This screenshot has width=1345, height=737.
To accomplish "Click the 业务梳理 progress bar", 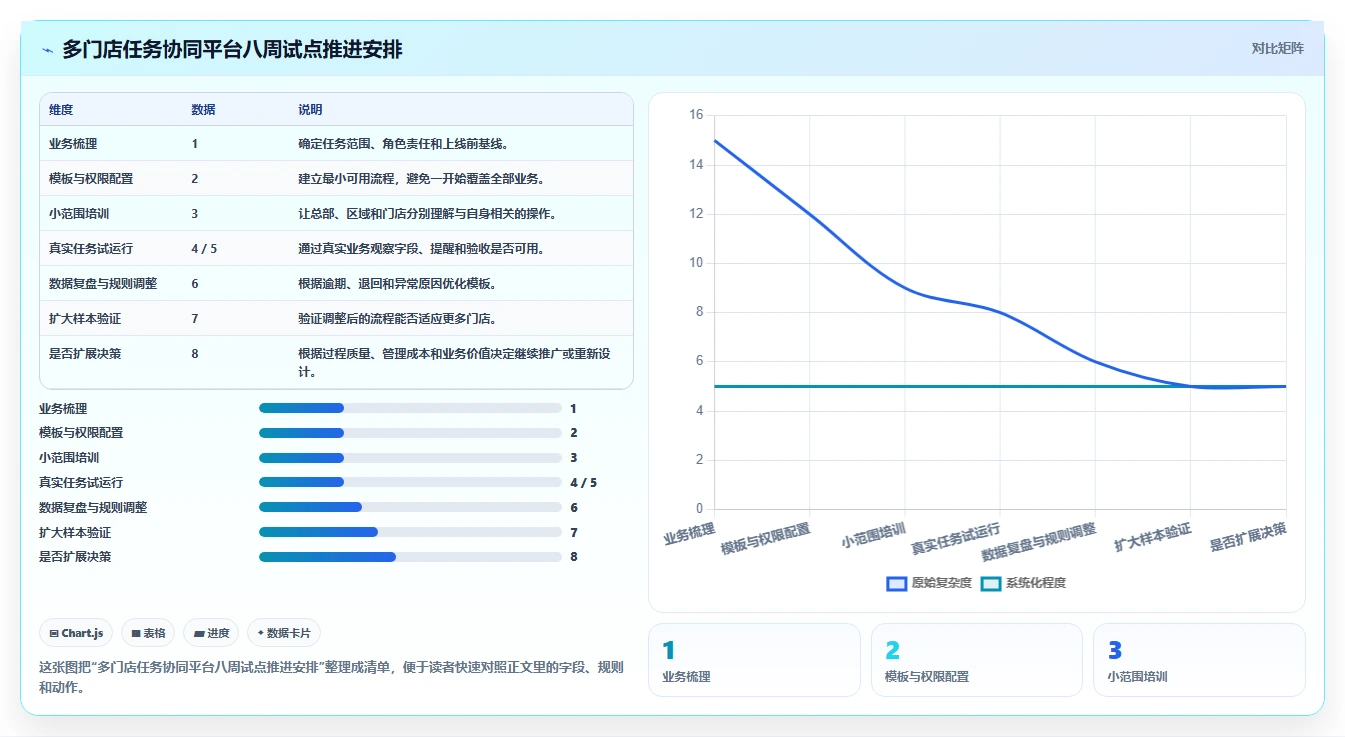I will [410, 408].
